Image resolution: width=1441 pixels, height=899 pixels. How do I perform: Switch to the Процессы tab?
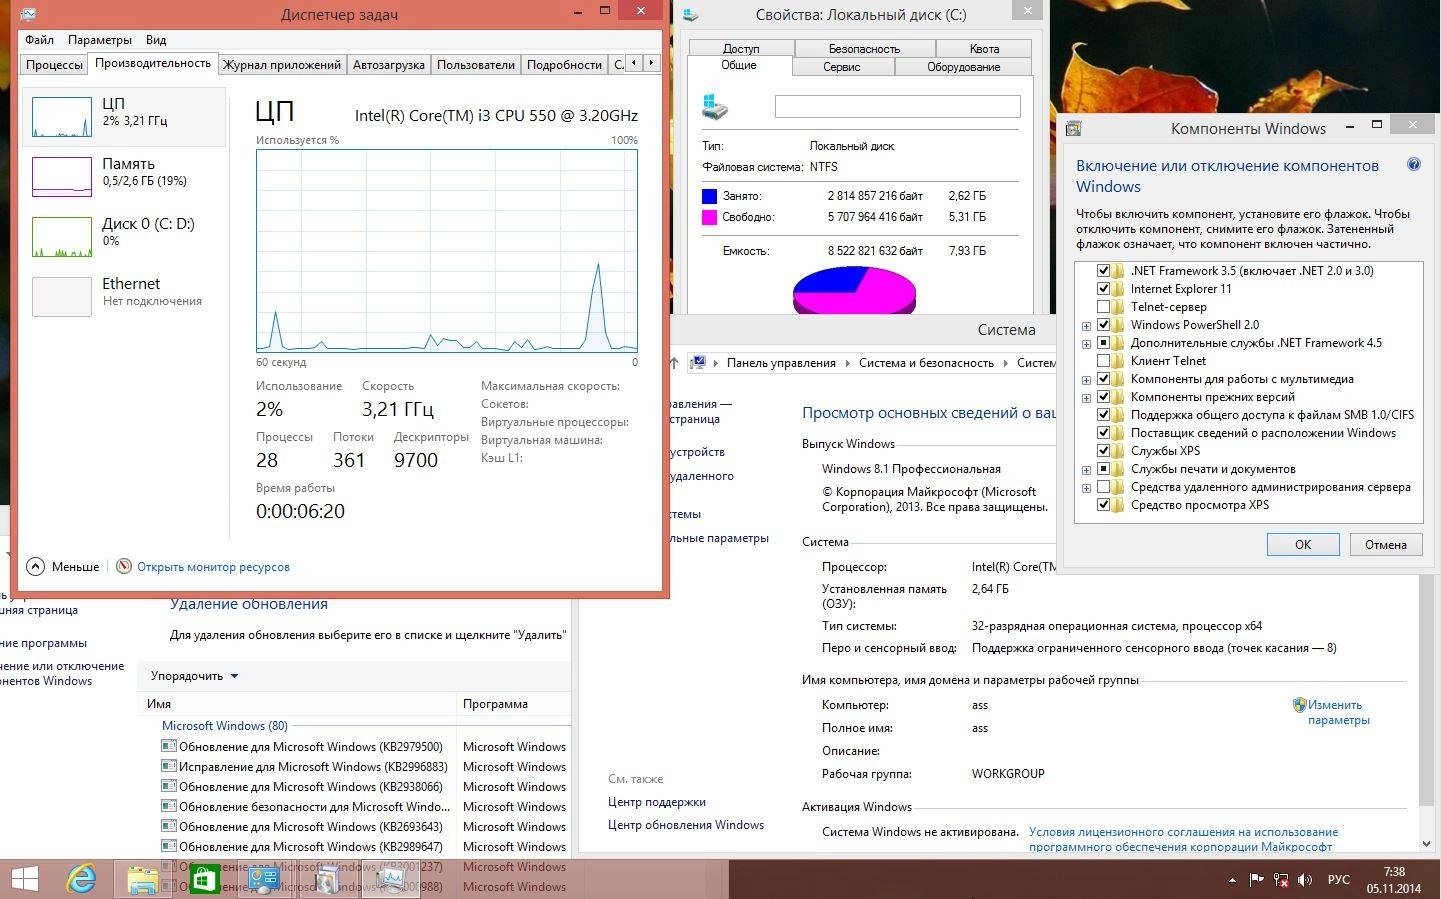(54, 64)
